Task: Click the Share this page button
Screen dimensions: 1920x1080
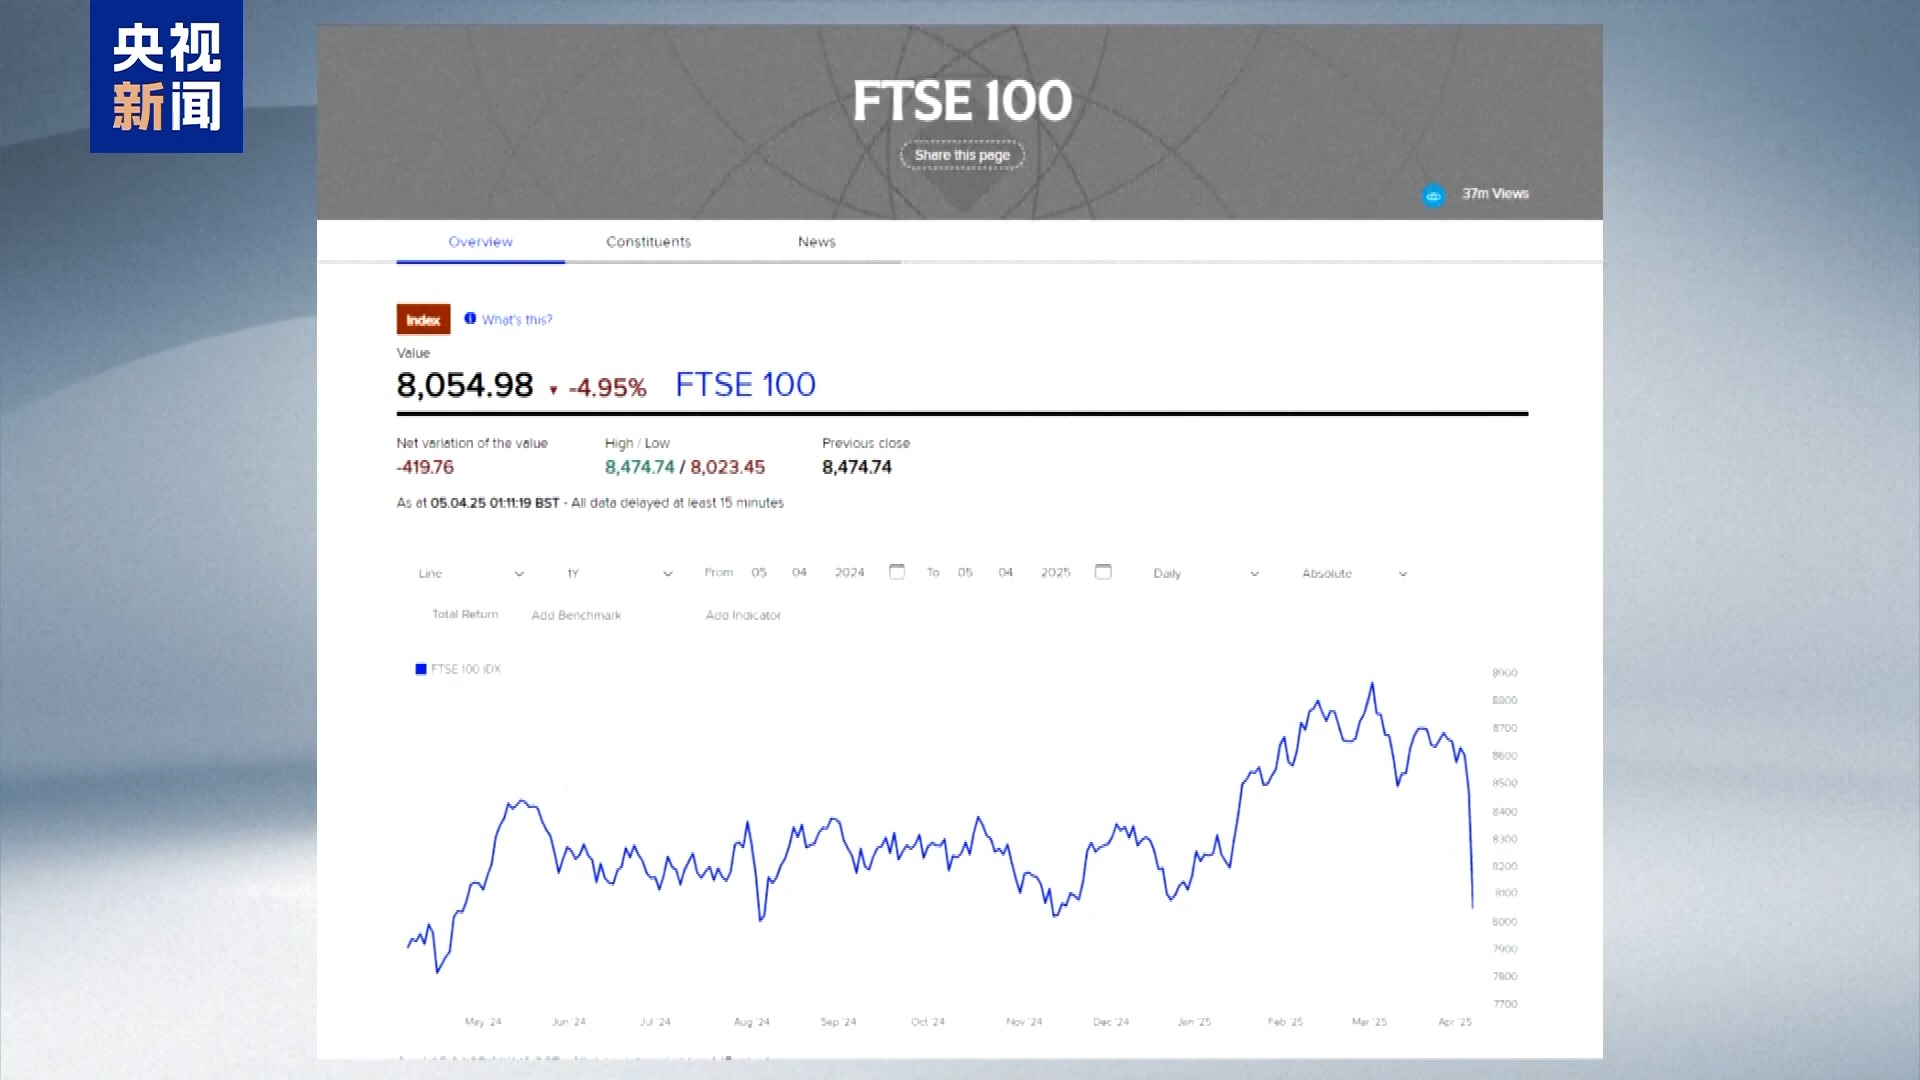Action: pos(962,155)
